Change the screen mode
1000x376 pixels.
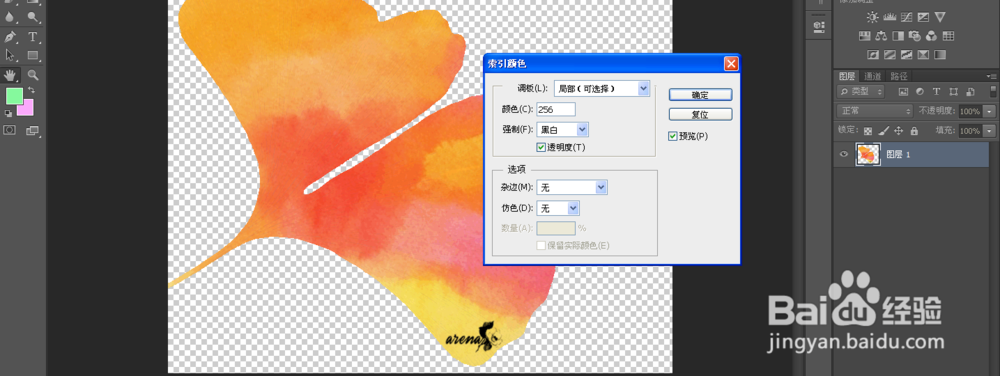pos(33,131)
